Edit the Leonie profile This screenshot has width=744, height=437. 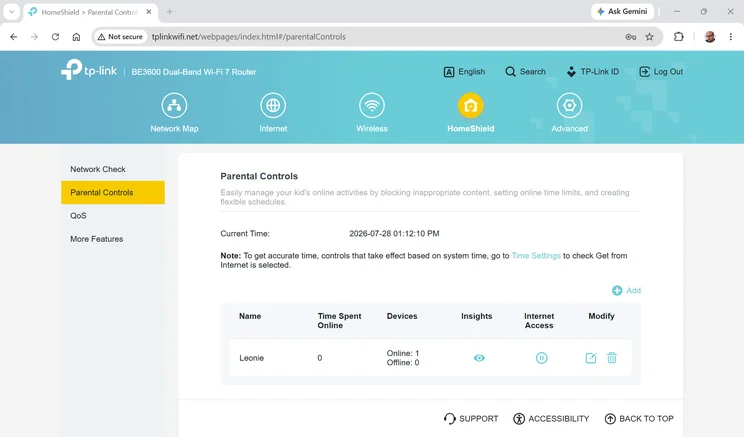[591, 358]
